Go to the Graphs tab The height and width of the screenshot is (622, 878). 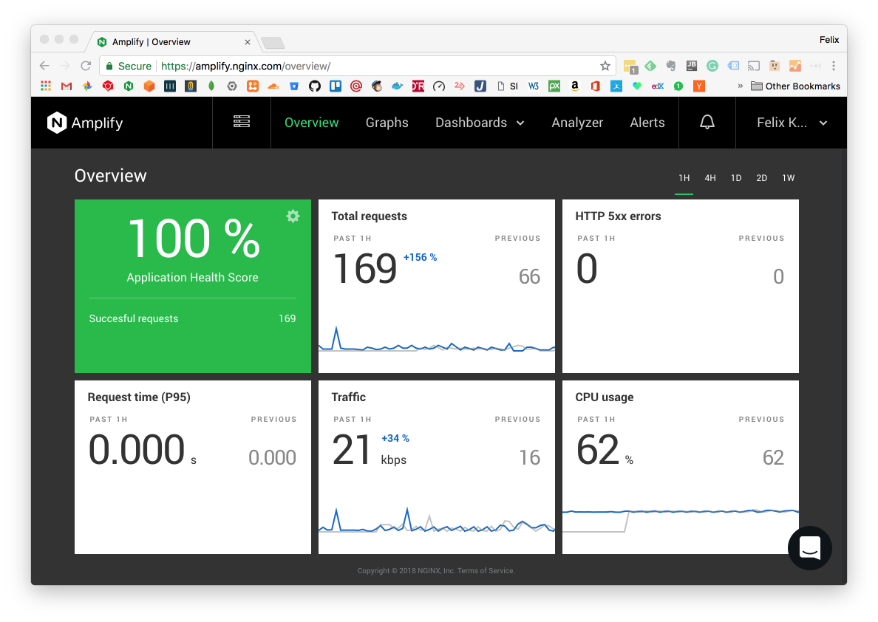[x=387, y=123]
